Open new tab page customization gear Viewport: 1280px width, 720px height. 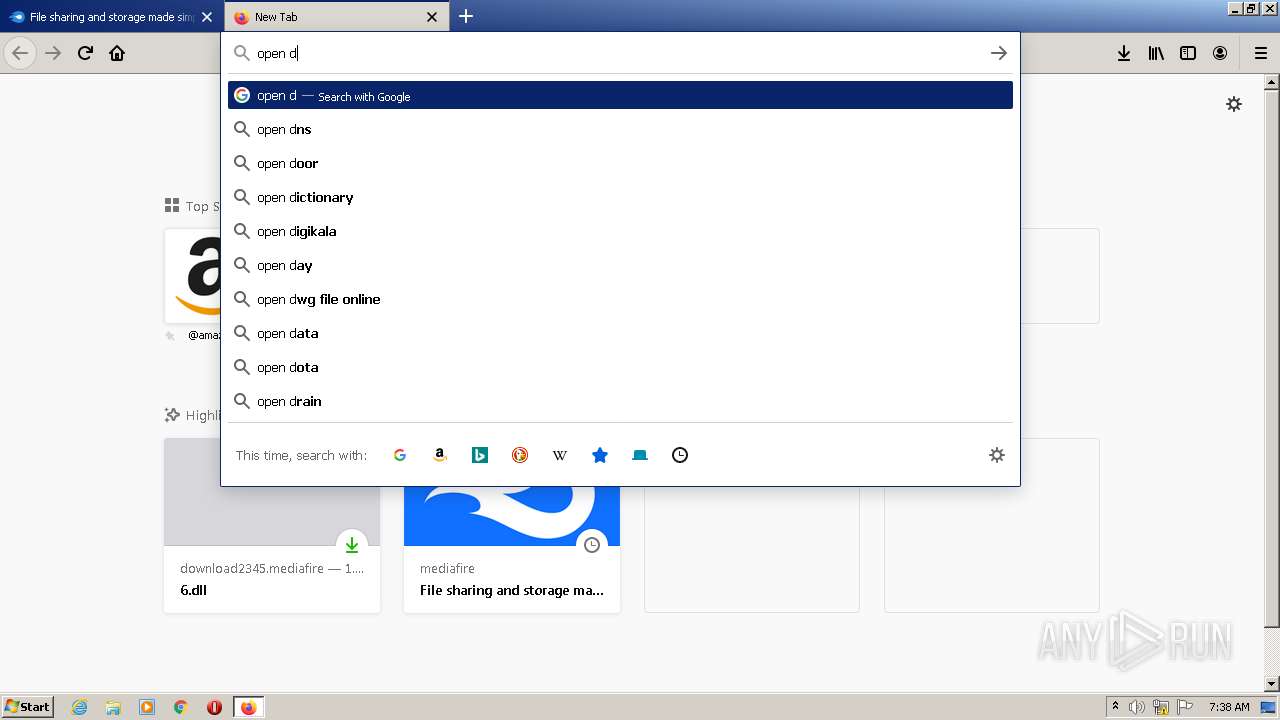[1234, 104]
